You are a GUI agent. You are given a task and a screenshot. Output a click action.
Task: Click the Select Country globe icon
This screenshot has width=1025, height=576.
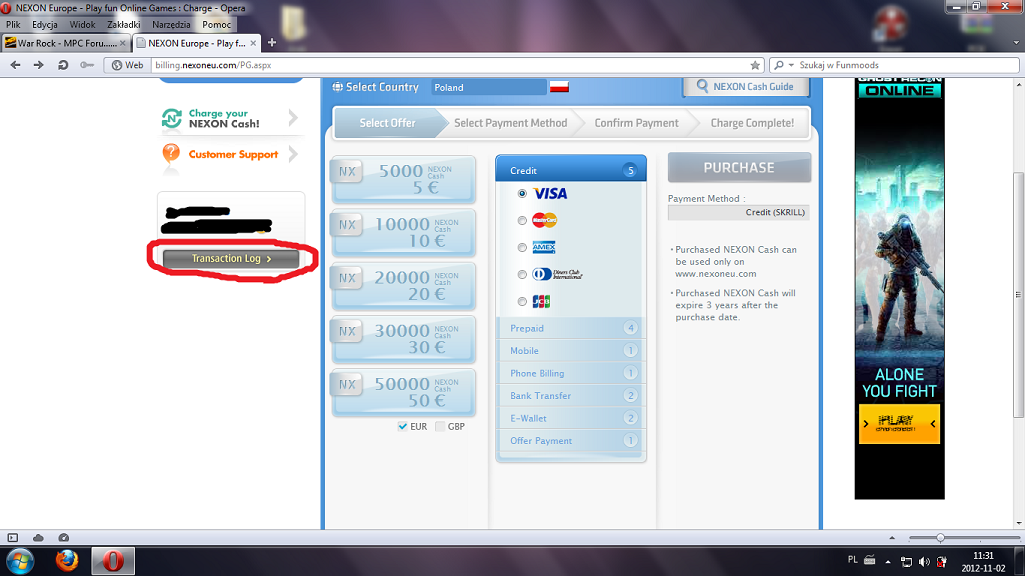[337, 87]
